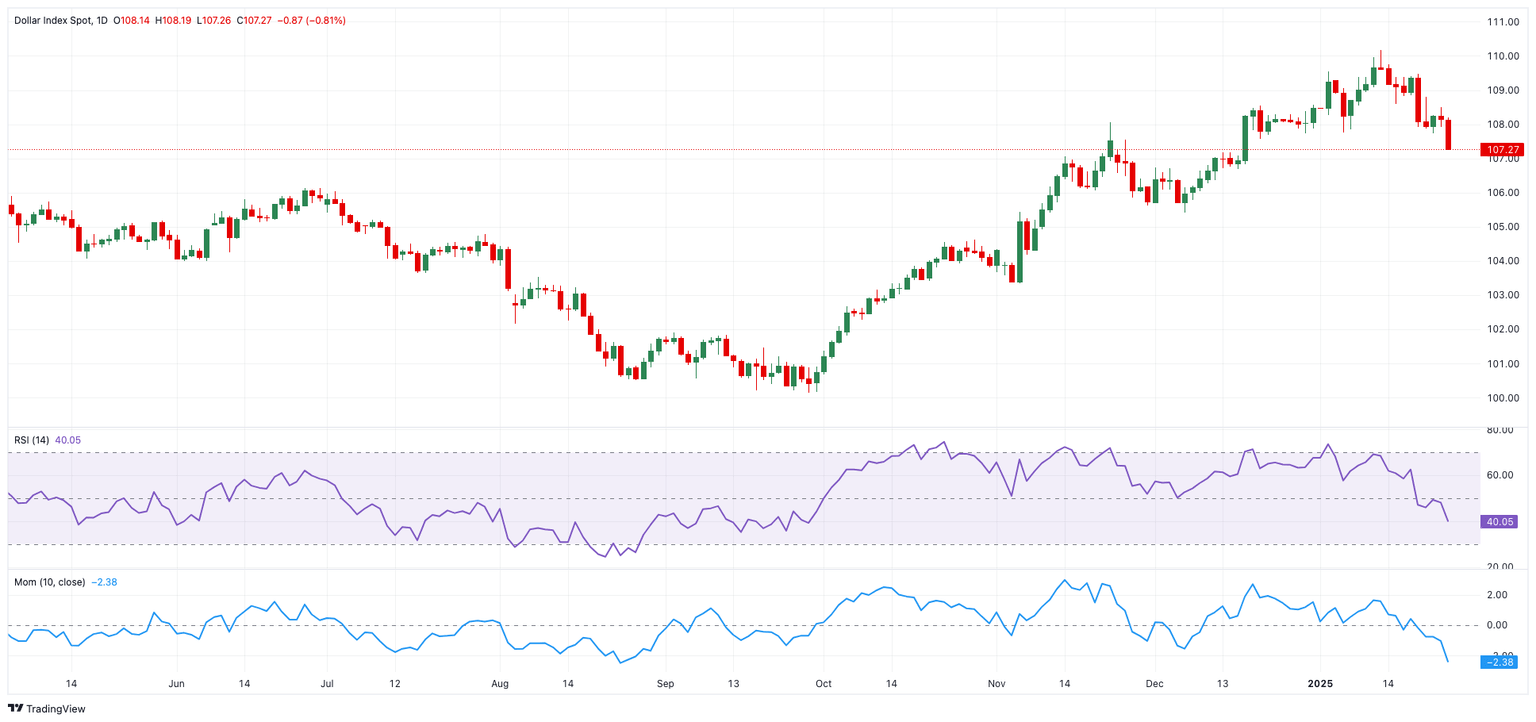Click the 0.00 level on the momentum scale
Screen dimensions: 1536x722
[x=1497, y=625]
